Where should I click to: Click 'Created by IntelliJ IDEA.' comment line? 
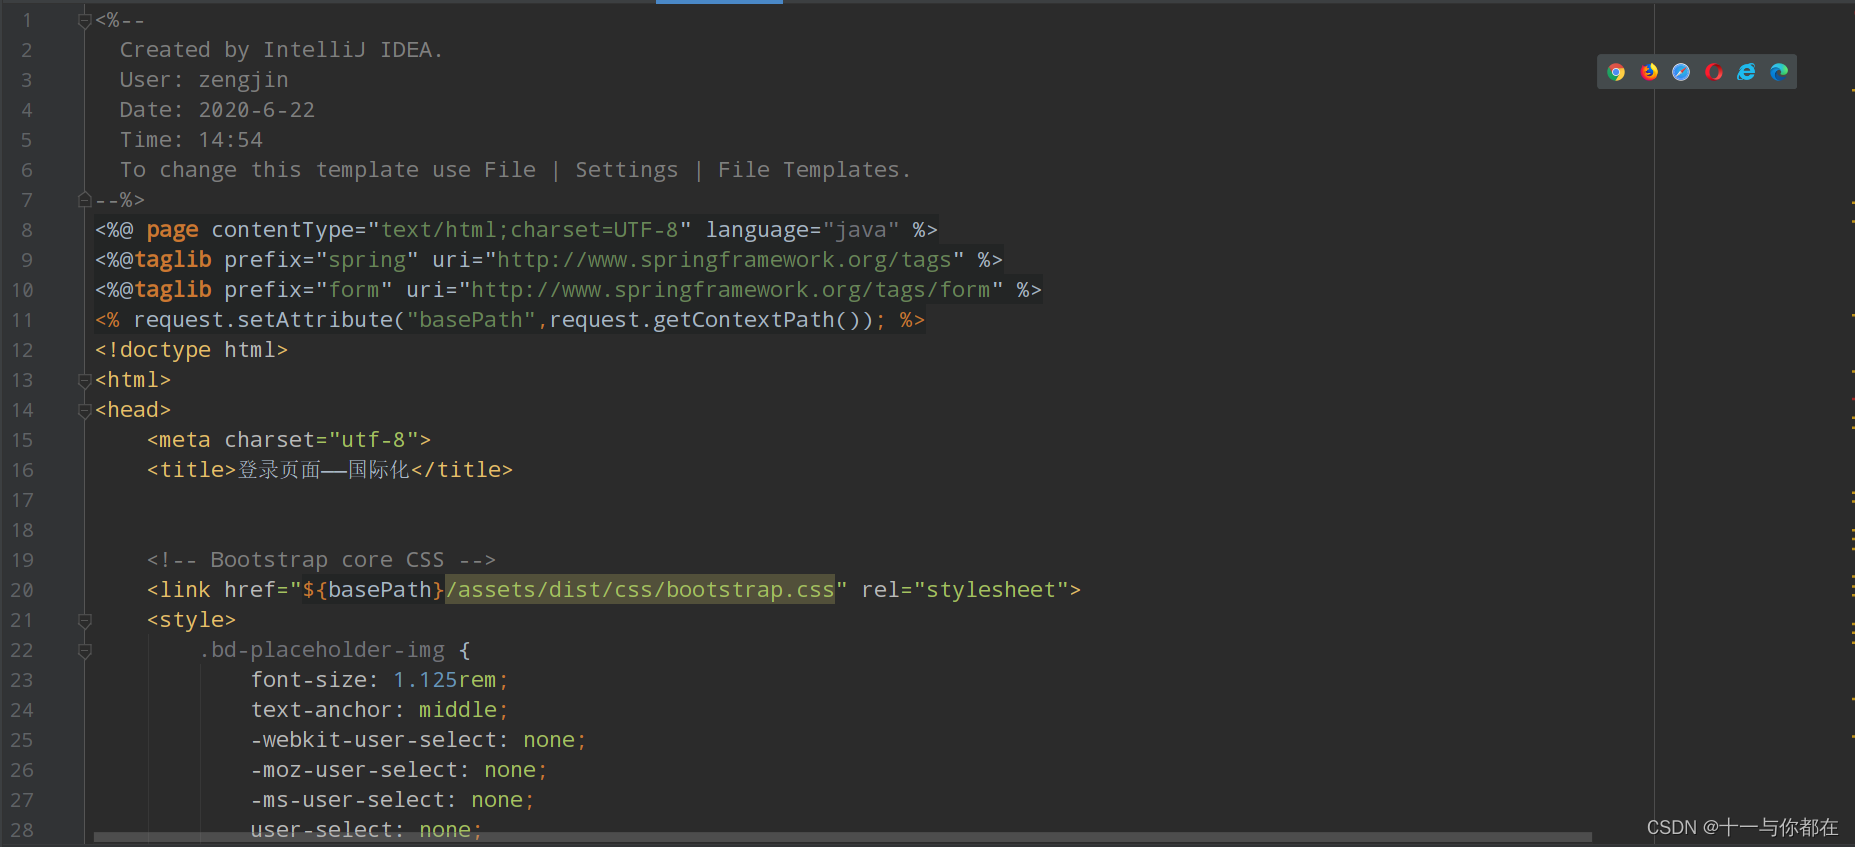pos(281,50)
